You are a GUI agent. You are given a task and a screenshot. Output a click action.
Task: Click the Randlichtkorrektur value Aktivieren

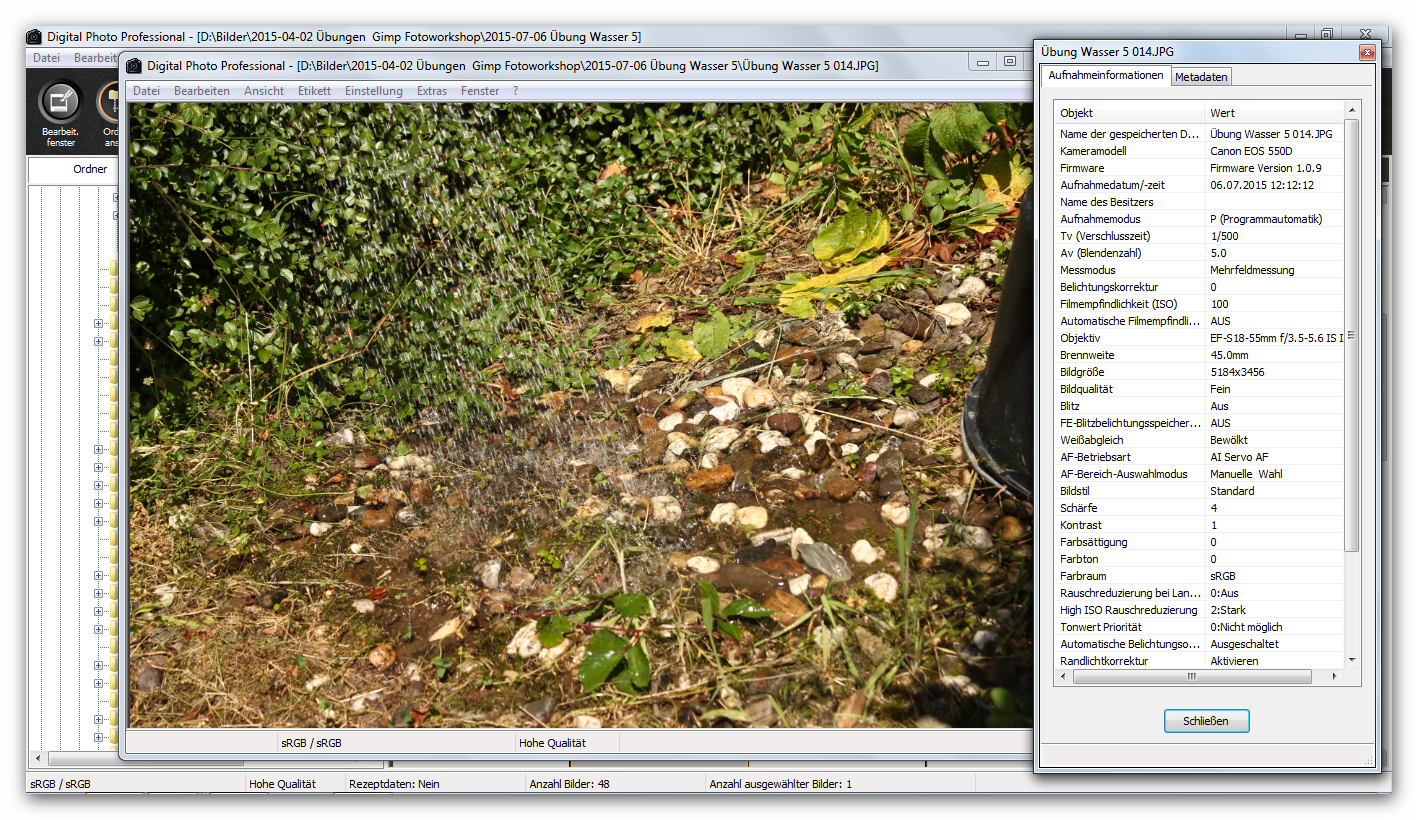1234,661
